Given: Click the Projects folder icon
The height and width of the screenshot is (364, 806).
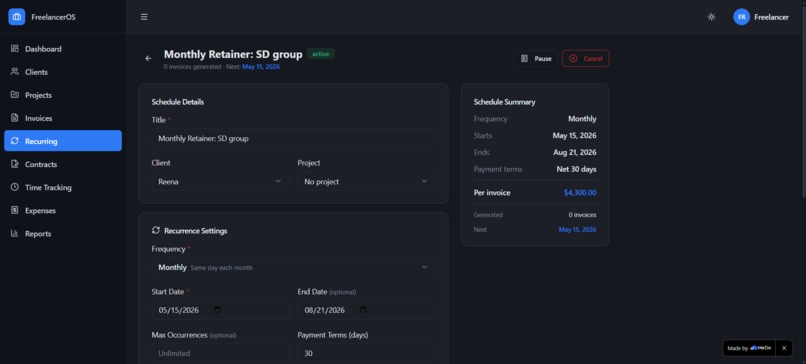Looking at the screenshot, I should coord(14,95).
